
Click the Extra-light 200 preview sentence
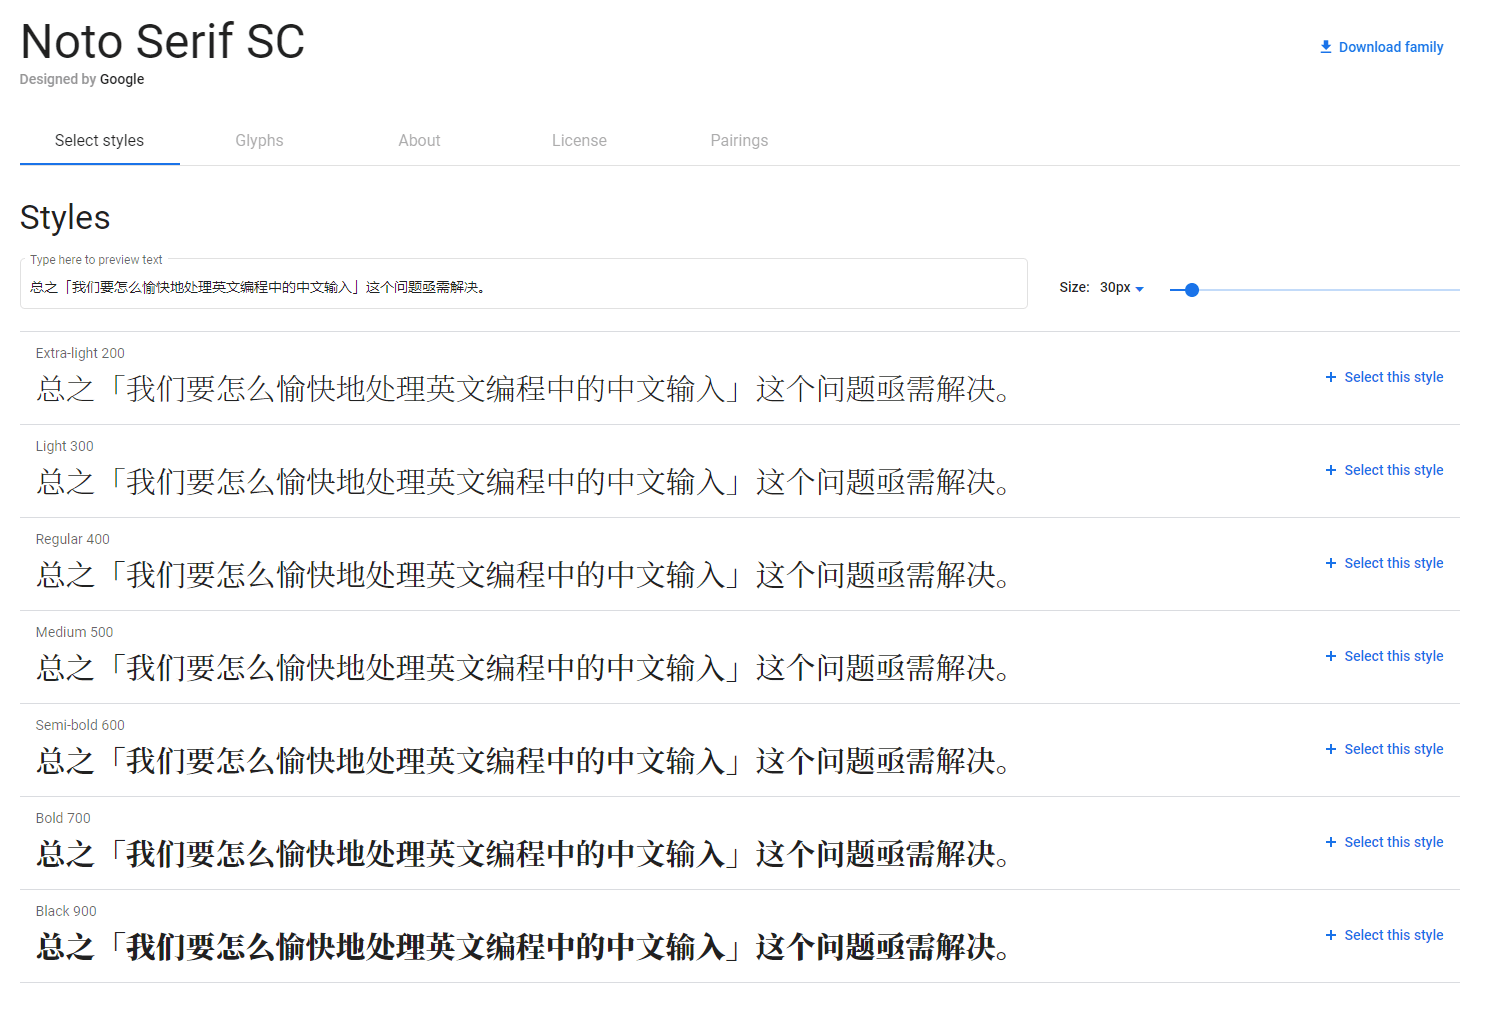(523, 389)
